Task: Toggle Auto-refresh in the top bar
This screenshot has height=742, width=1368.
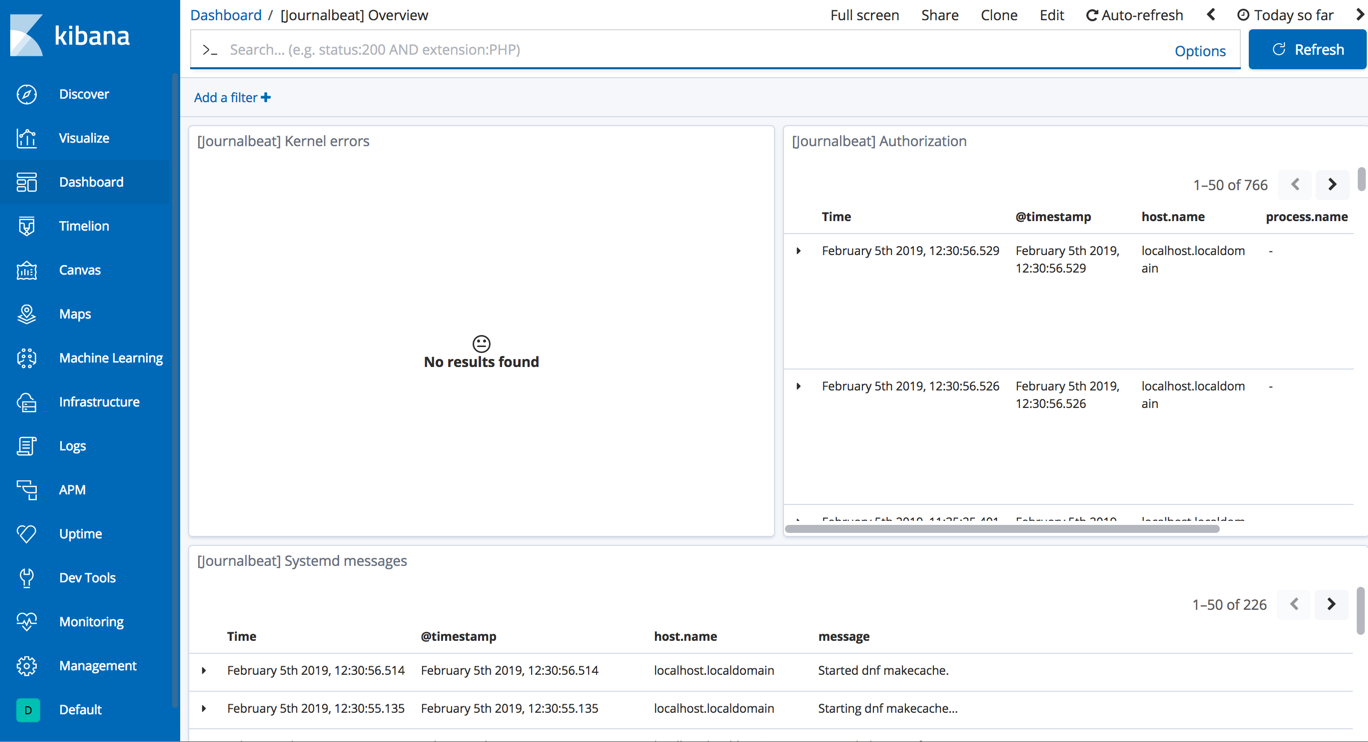Action: click(x=1134, y=15)
